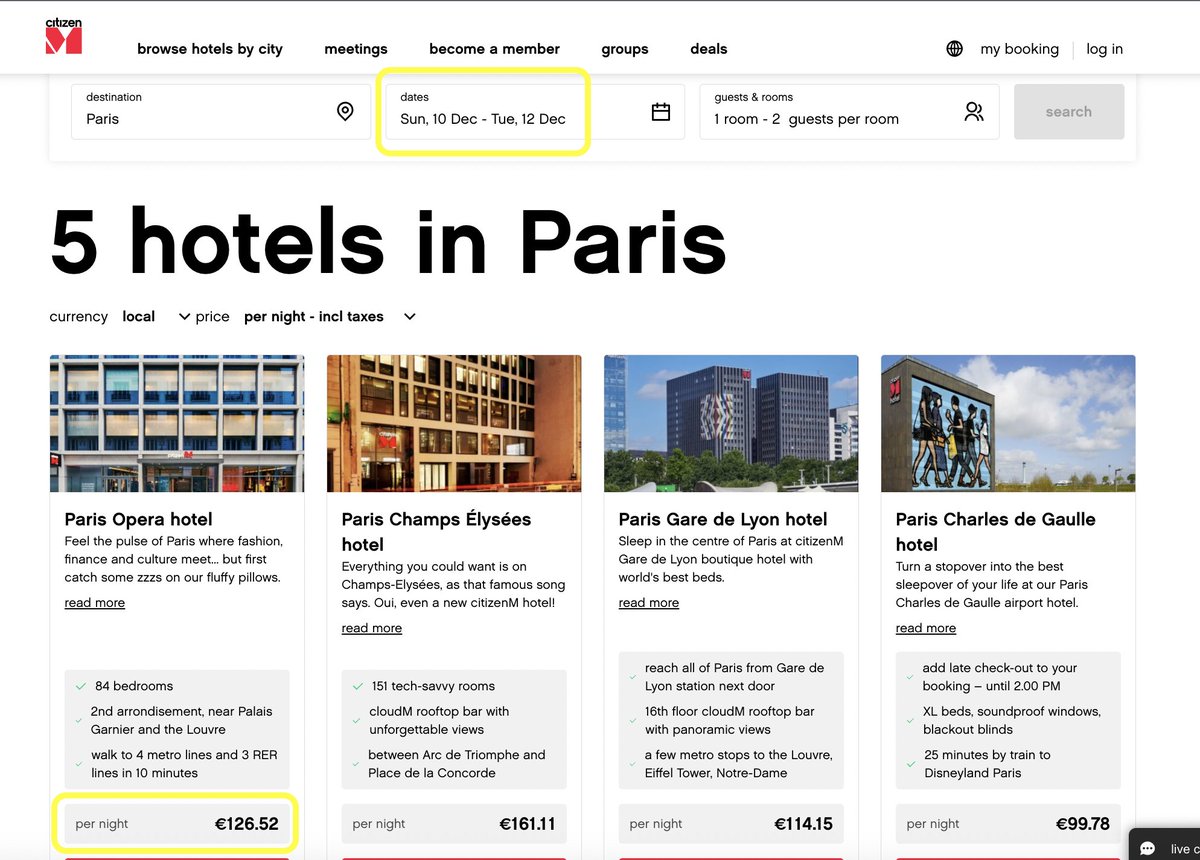1200x860 pixels.
Task: Select the groups menu item
Action: click(x=625, y=49)
